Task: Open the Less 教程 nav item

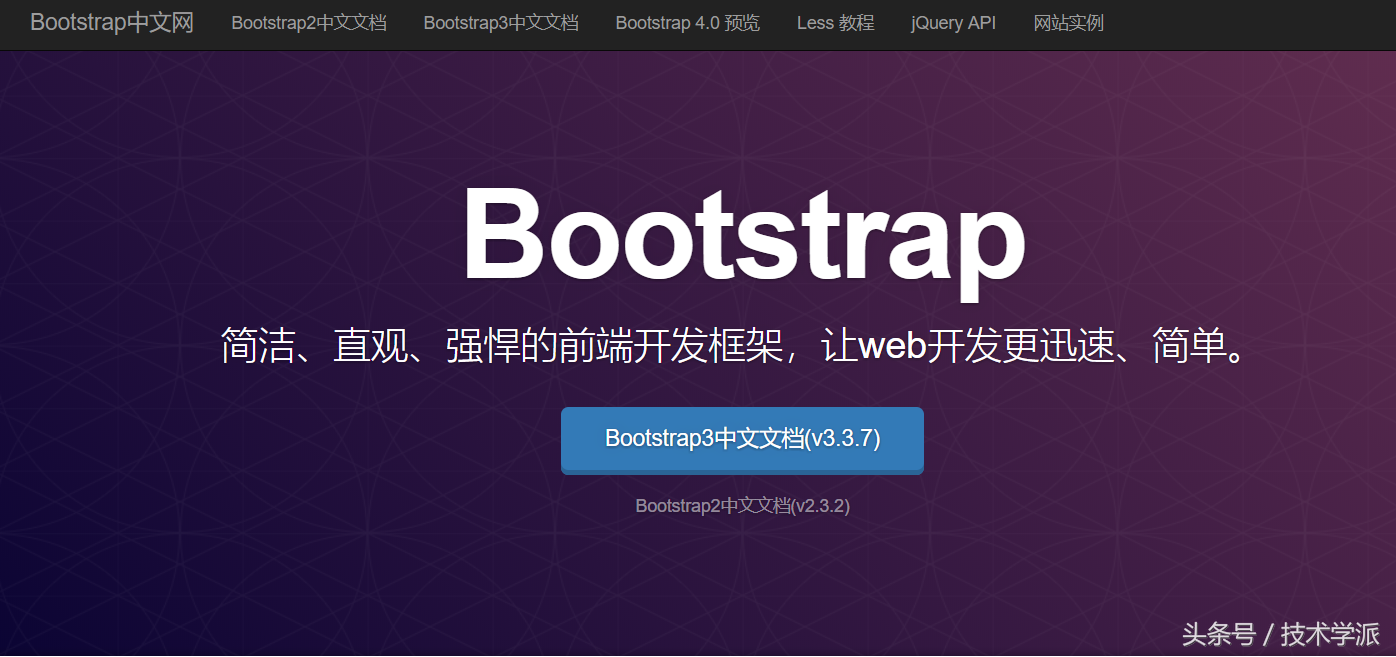Action: (x=836, y=23)
